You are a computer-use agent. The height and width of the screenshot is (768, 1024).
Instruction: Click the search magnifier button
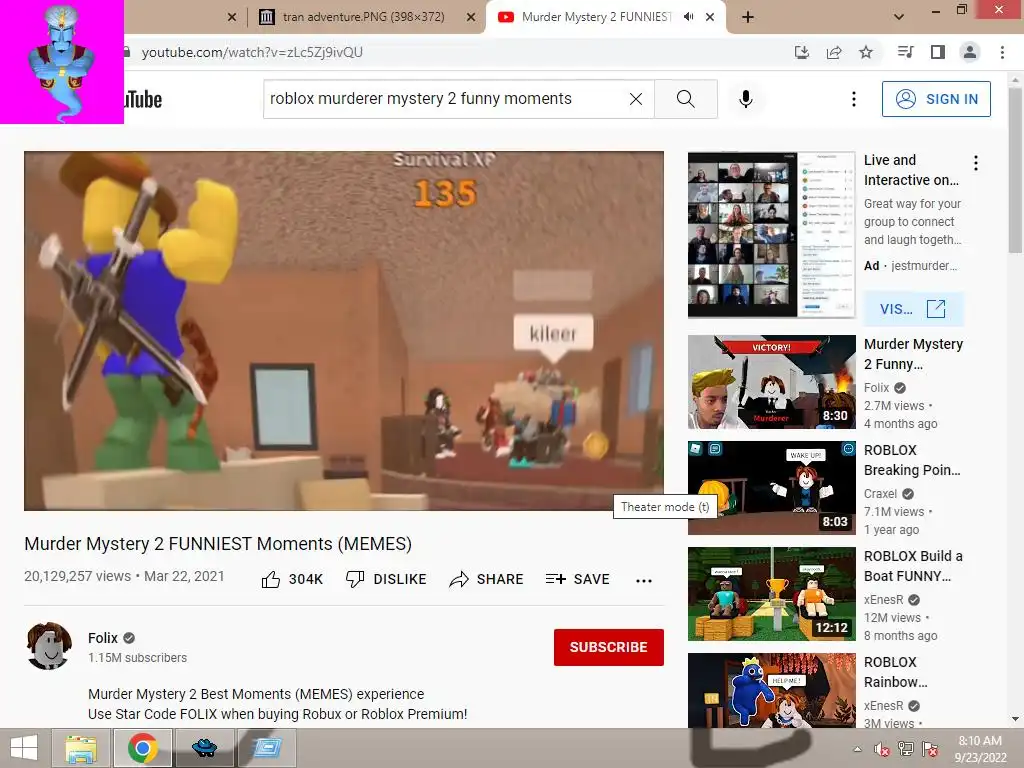686,99
